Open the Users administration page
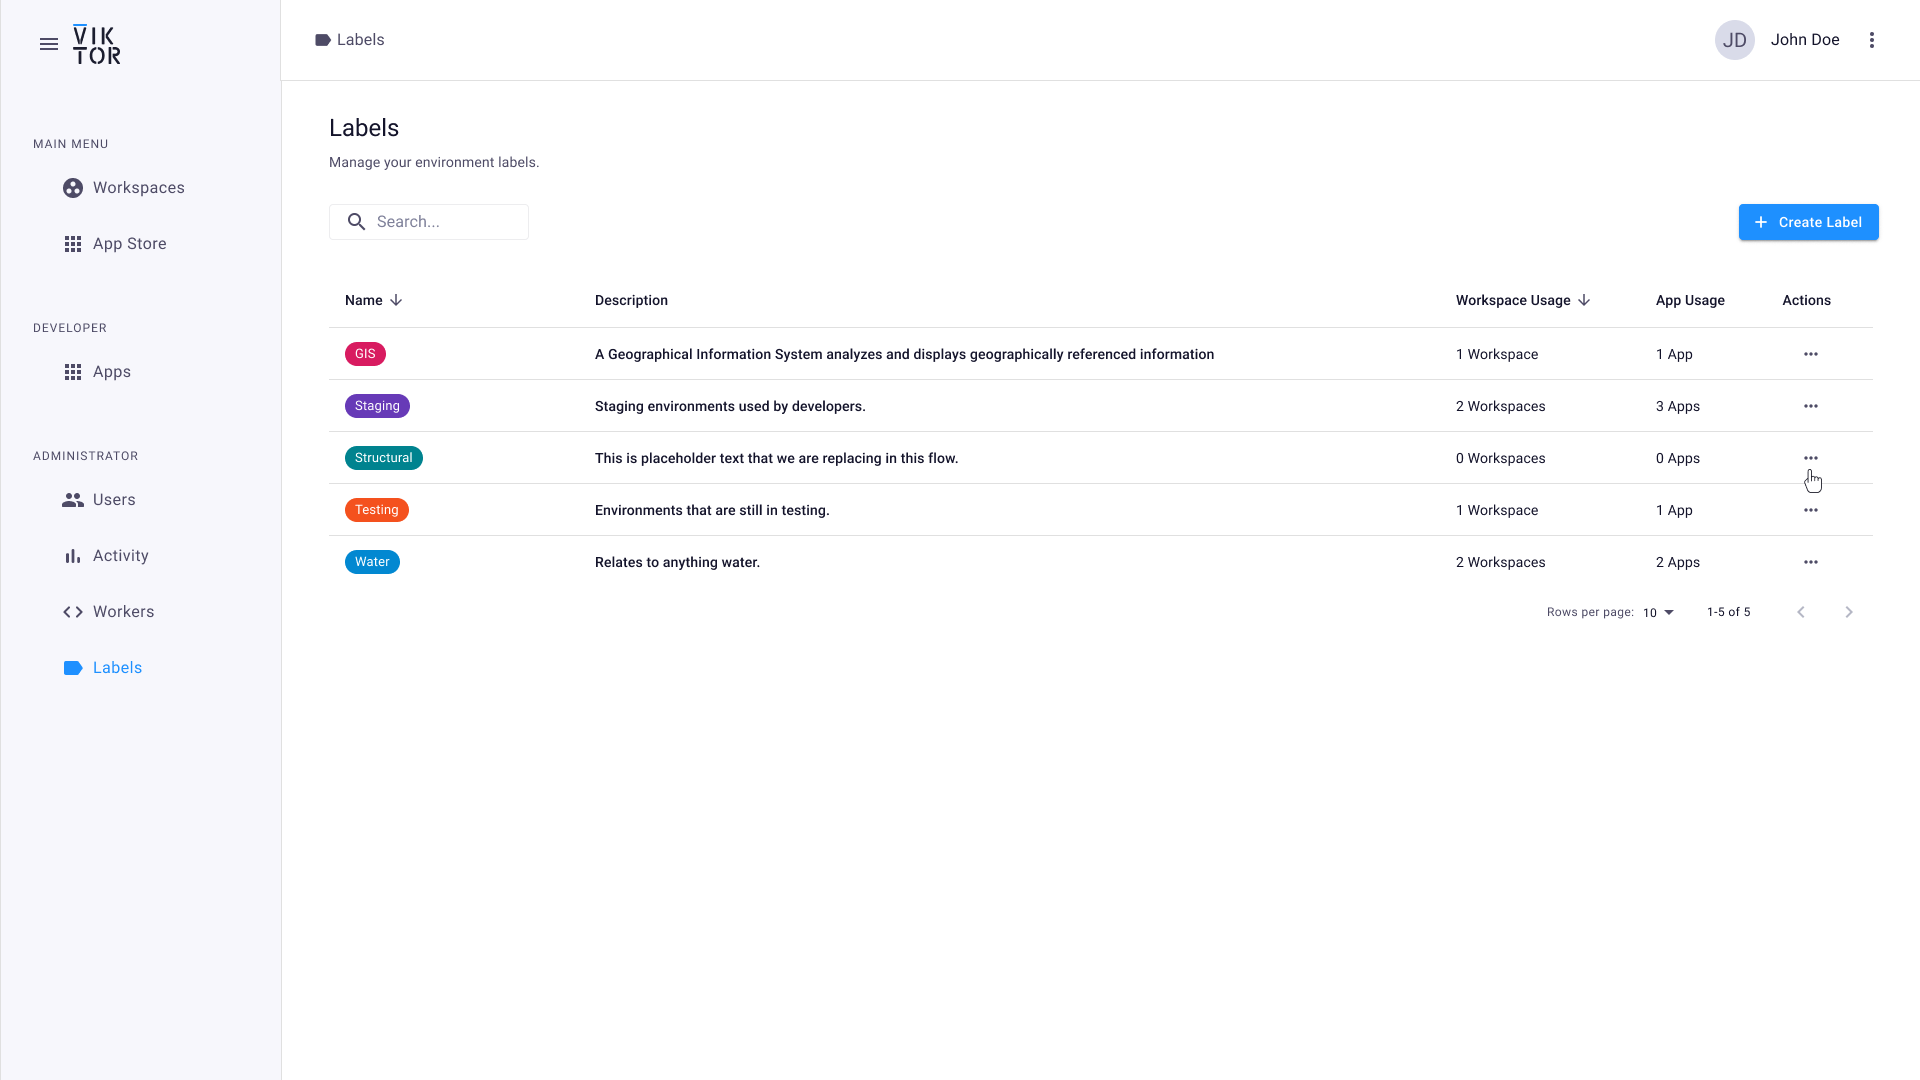Screen dimensions: 1920x1080 [114, 499]
